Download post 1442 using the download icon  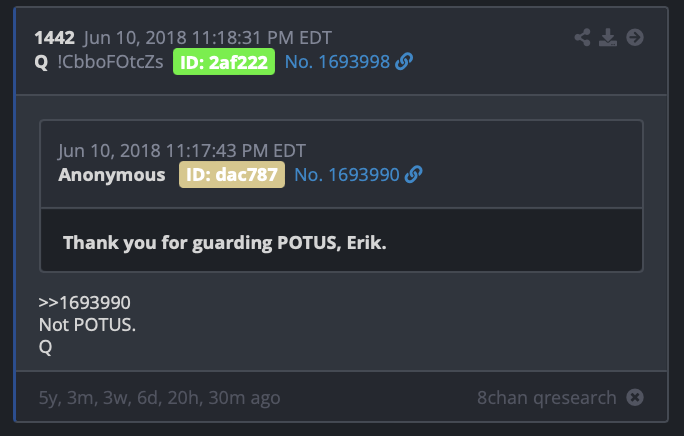[x=608, y=38]
